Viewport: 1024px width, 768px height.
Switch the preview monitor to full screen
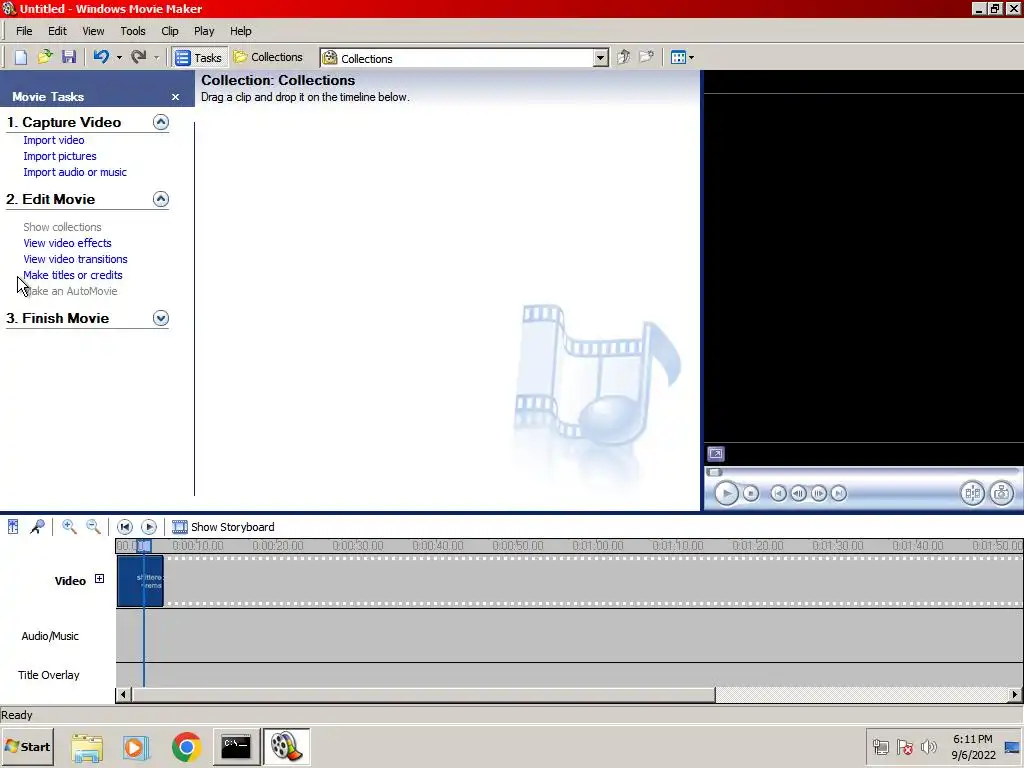coord(716,453)
